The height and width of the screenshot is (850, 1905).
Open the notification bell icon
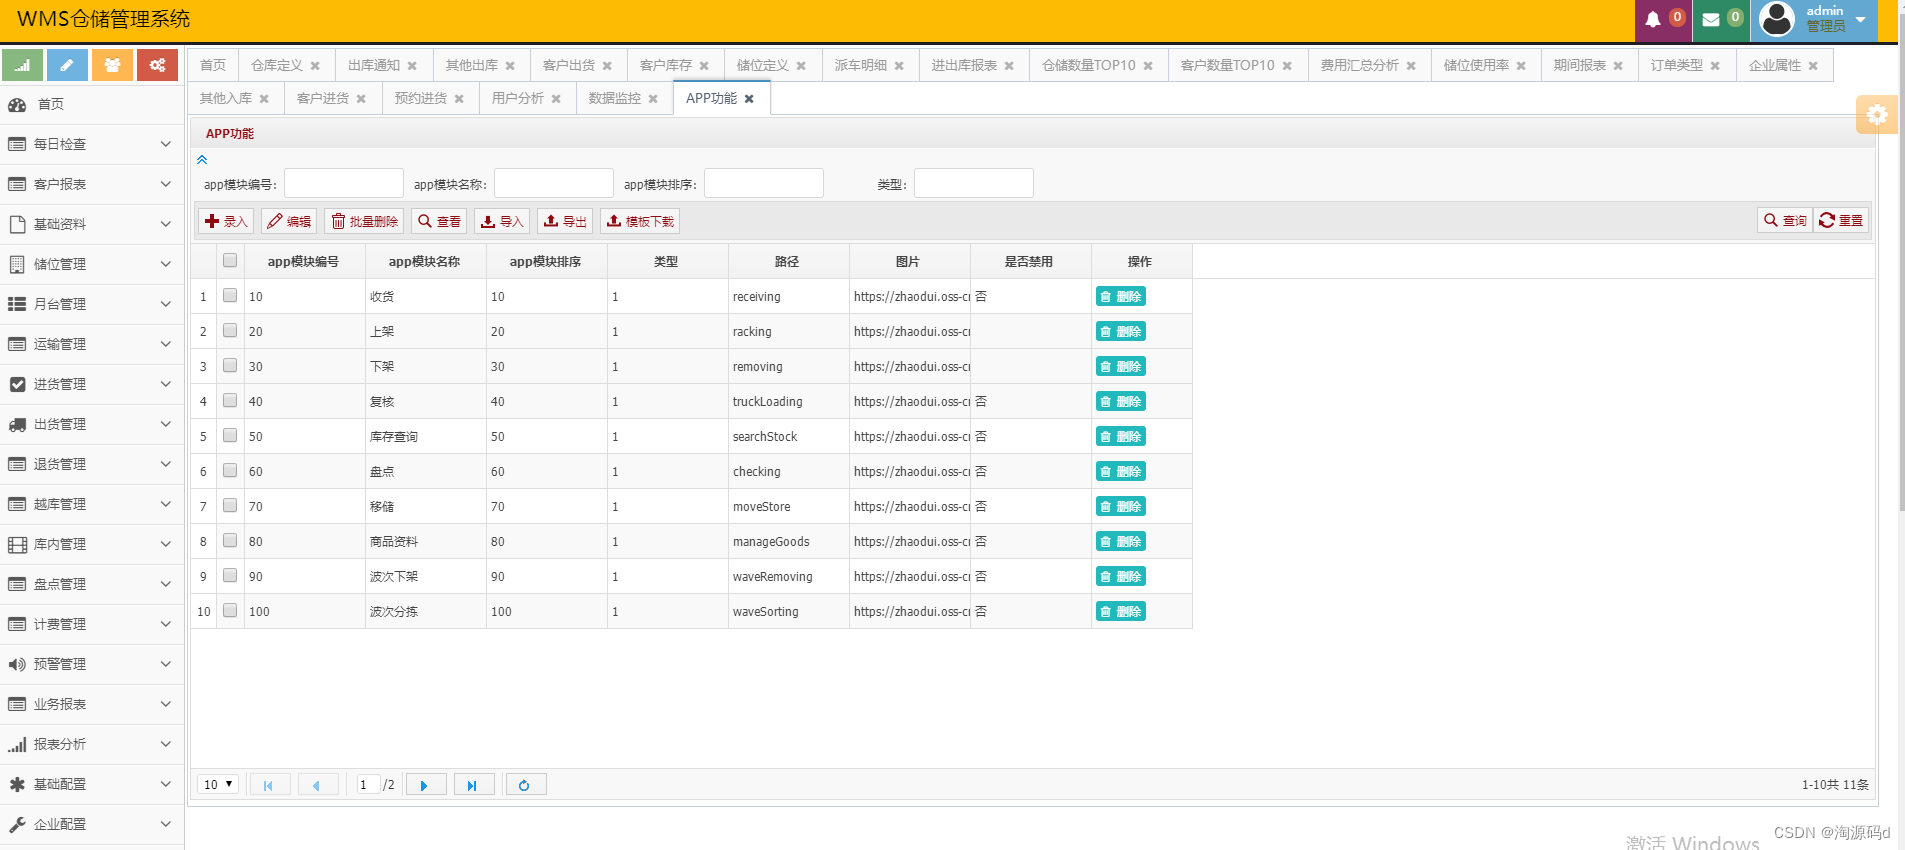click(x=1653, y=19)
